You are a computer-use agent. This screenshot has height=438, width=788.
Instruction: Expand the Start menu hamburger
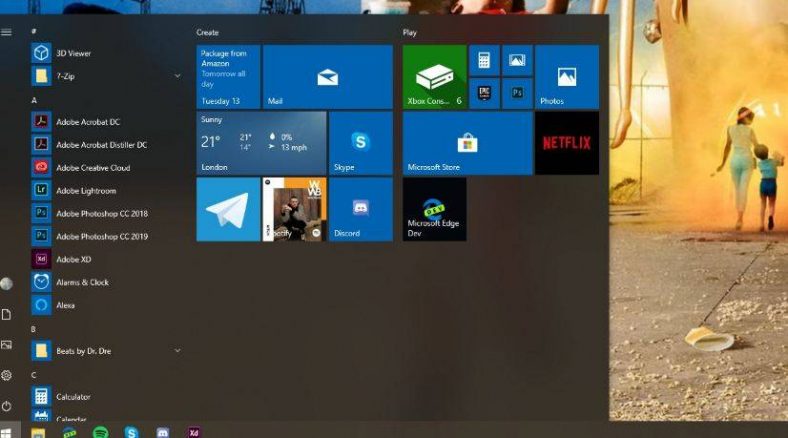pyautogui.click(x=7, y=32)
